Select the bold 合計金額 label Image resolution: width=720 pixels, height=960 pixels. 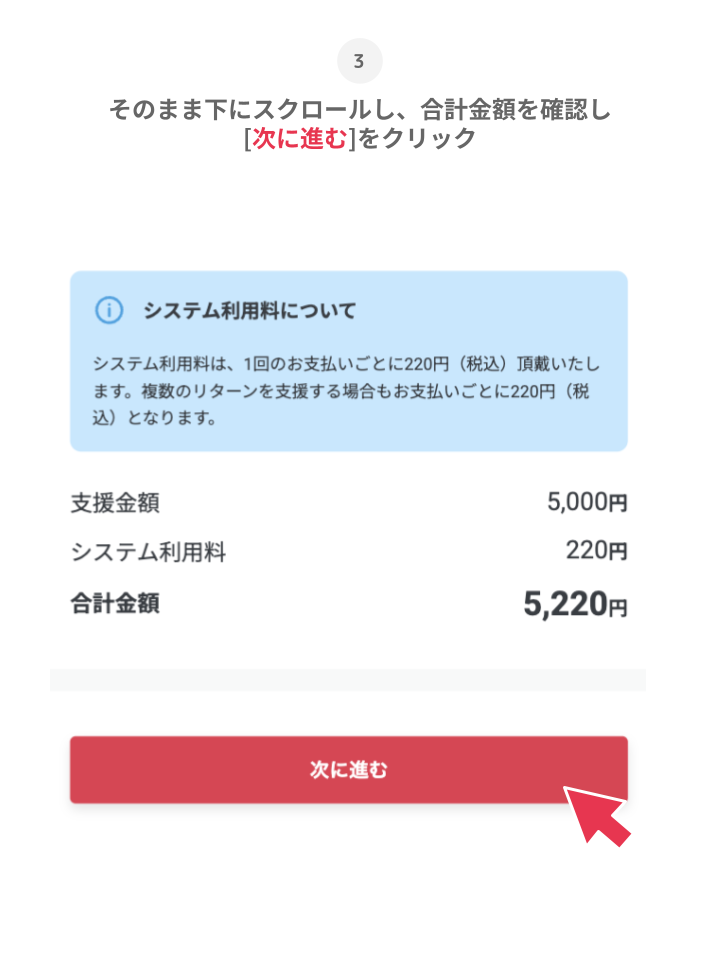pyautogui.click(x=115, y=603)
